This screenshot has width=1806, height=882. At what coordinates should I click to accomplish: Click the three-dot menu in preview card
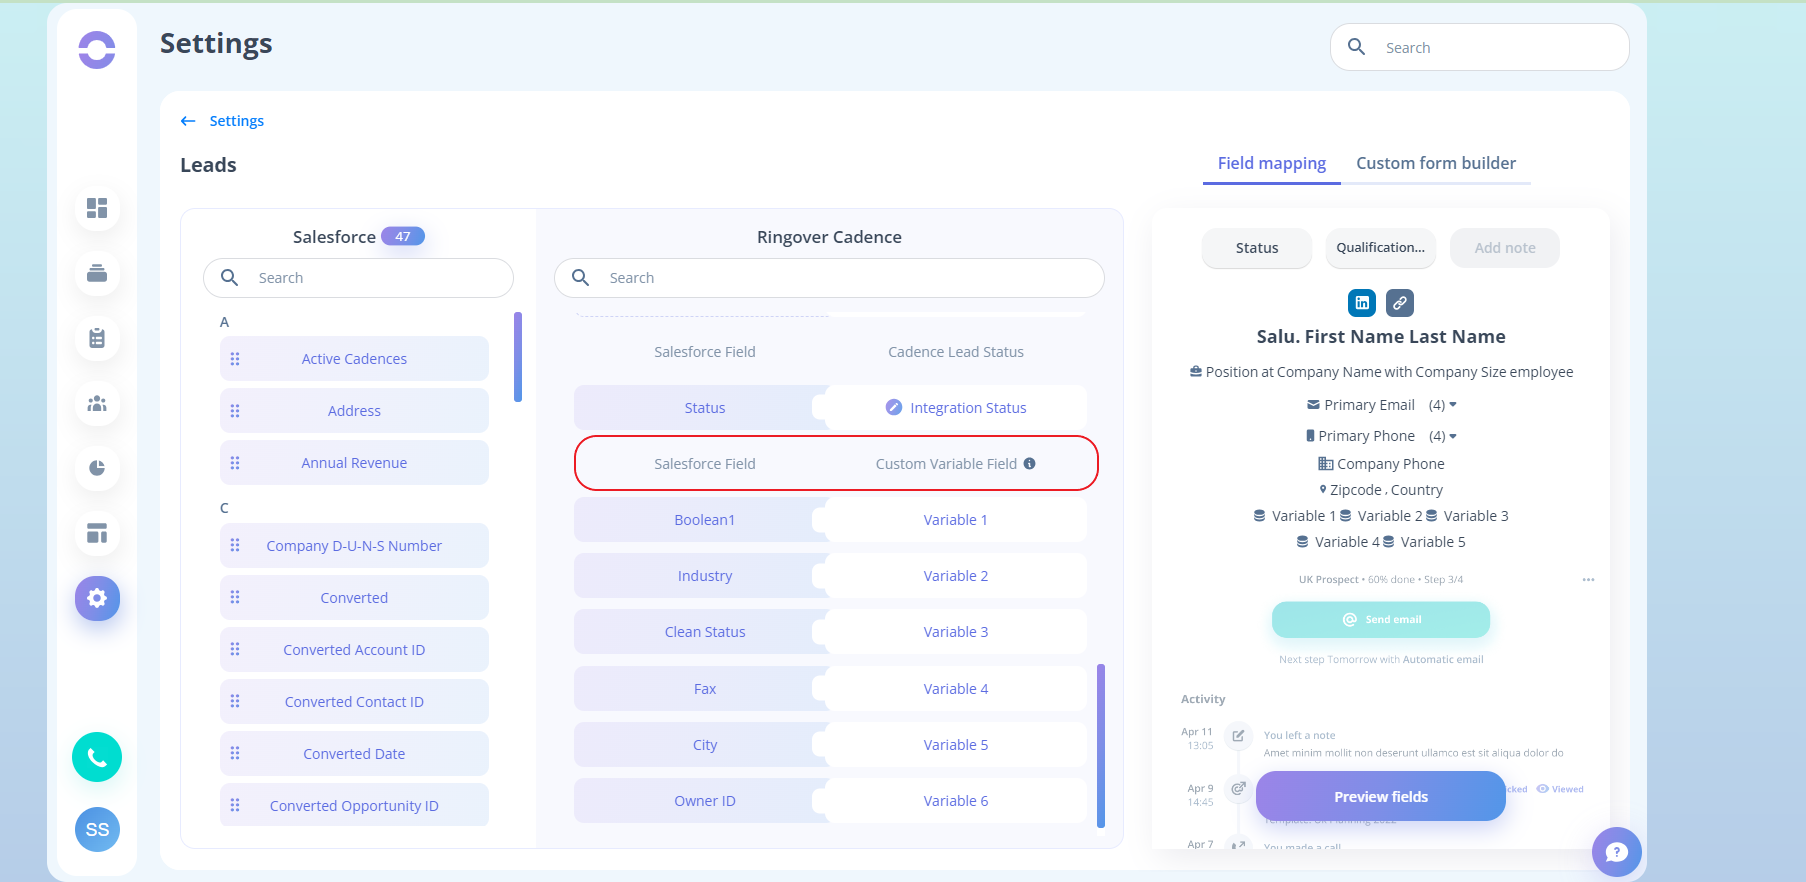[x=1588, y=580]
